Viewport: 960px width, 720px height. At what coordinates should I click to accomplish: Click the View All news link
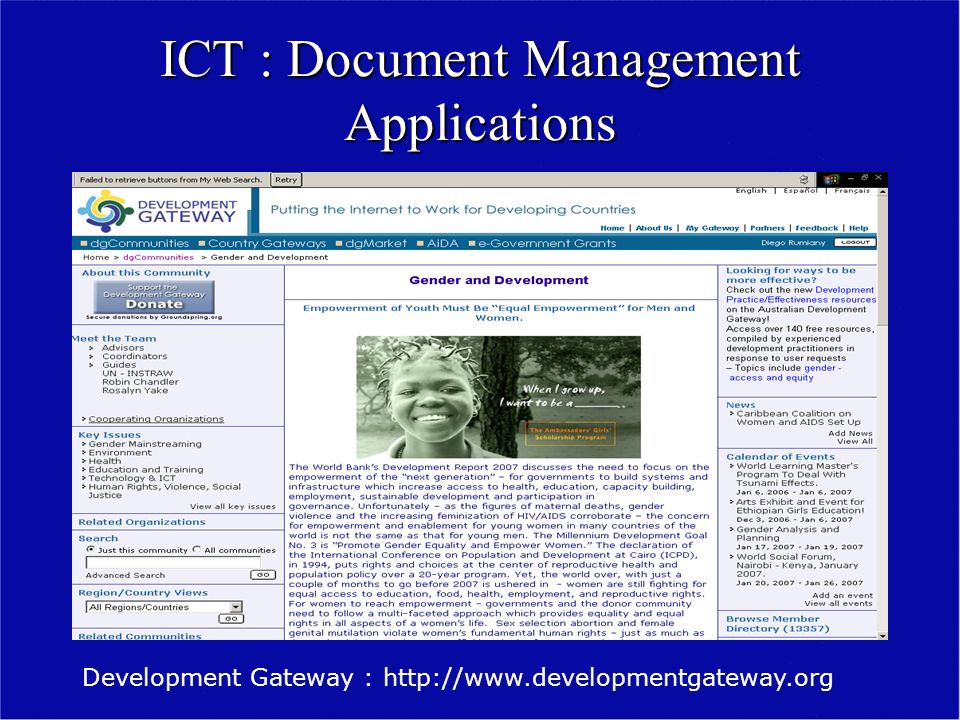coord(855,441)
